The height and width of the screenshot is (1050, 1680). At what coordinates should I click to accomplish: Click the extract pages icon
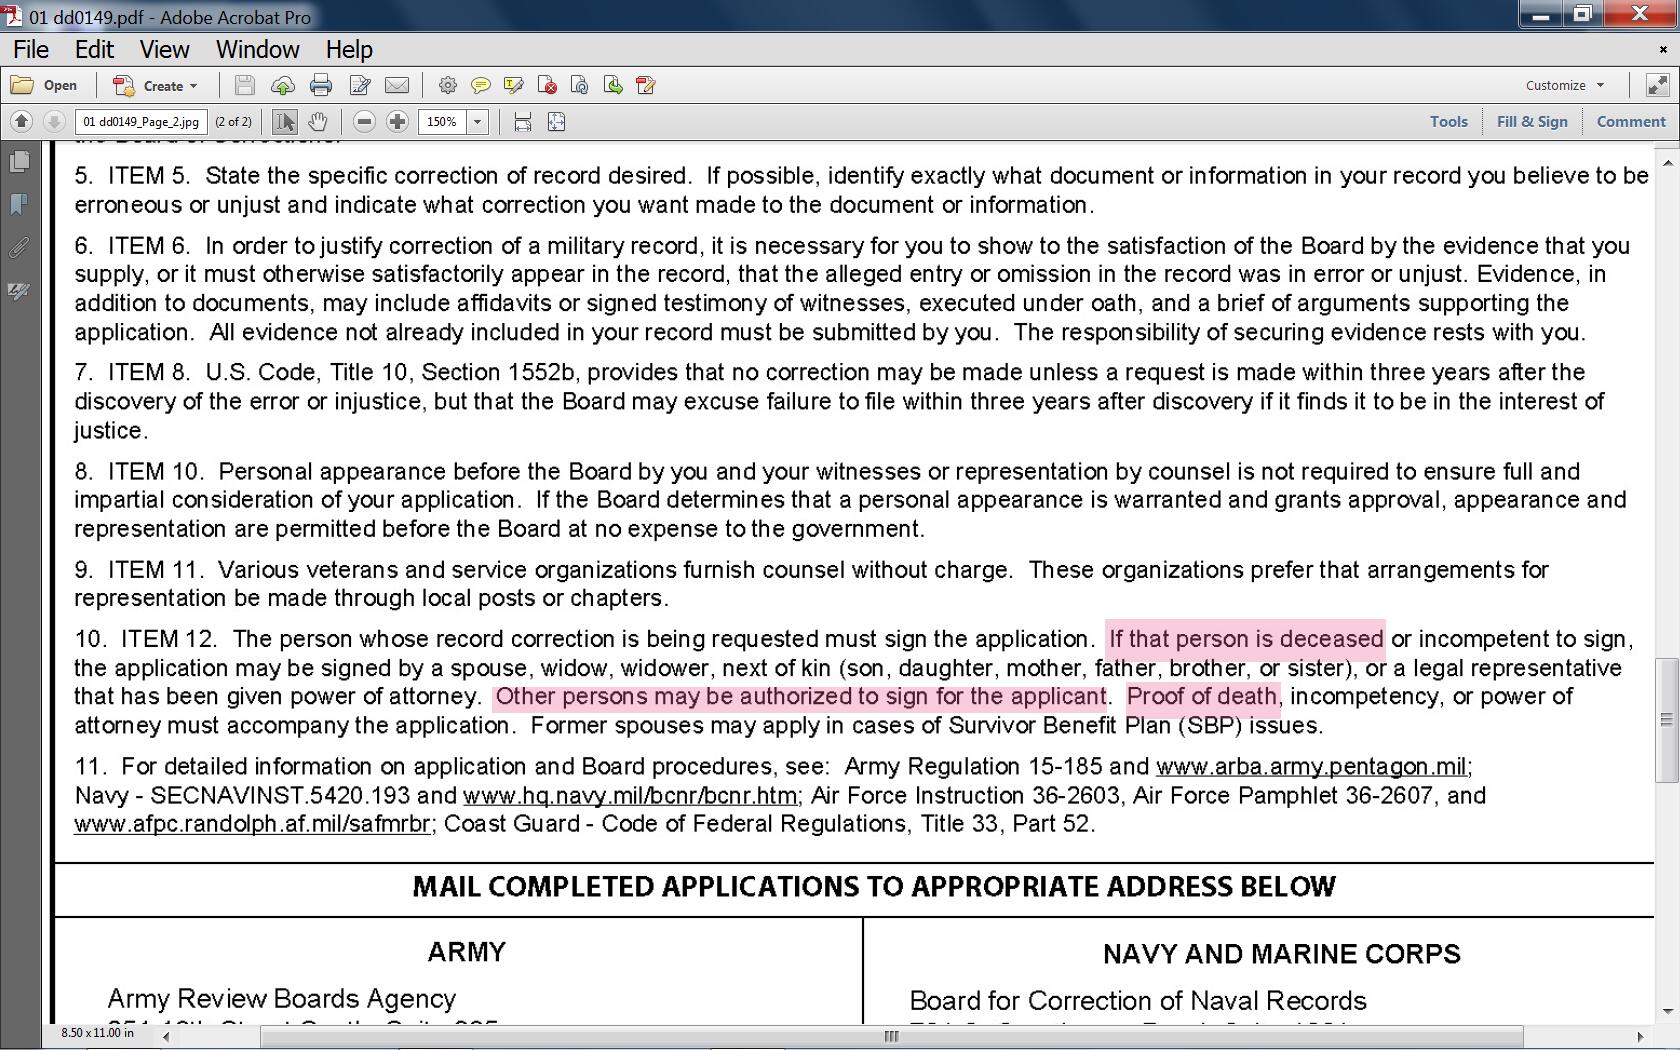tap(613, 86)
